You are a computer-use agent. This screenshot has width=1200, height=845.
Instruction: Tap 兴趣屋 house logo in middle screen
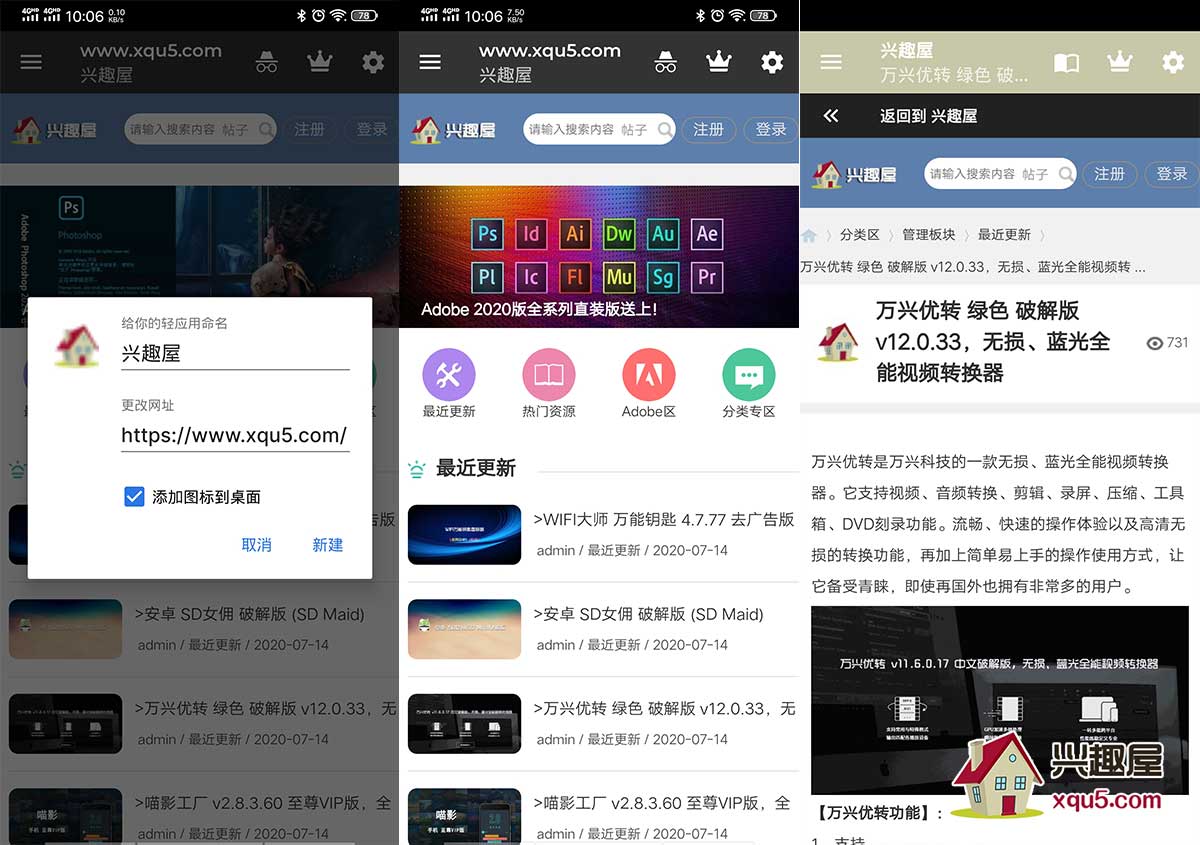454,130
